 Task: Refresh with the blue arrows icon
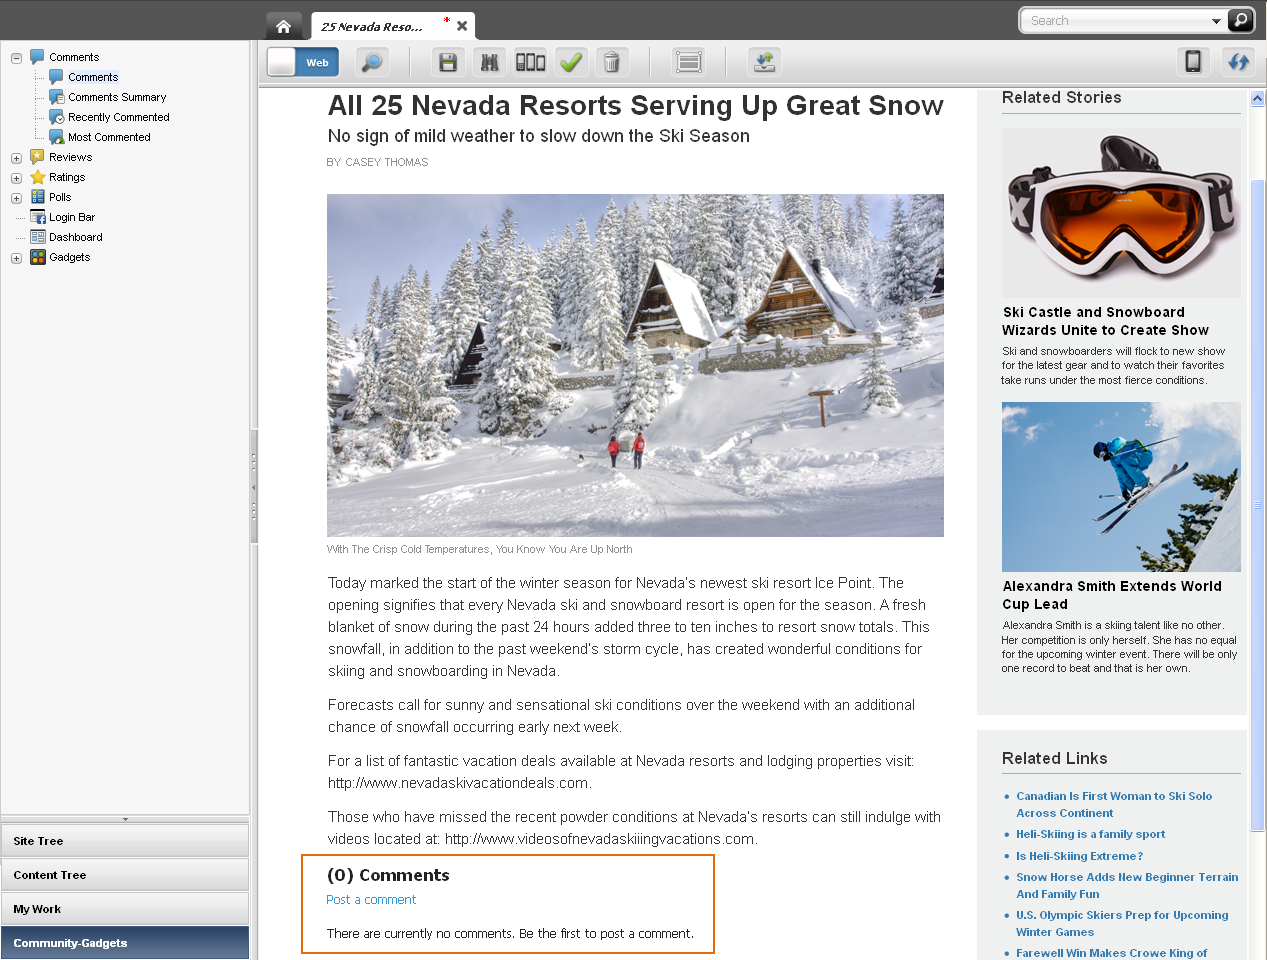[1239, 62]
